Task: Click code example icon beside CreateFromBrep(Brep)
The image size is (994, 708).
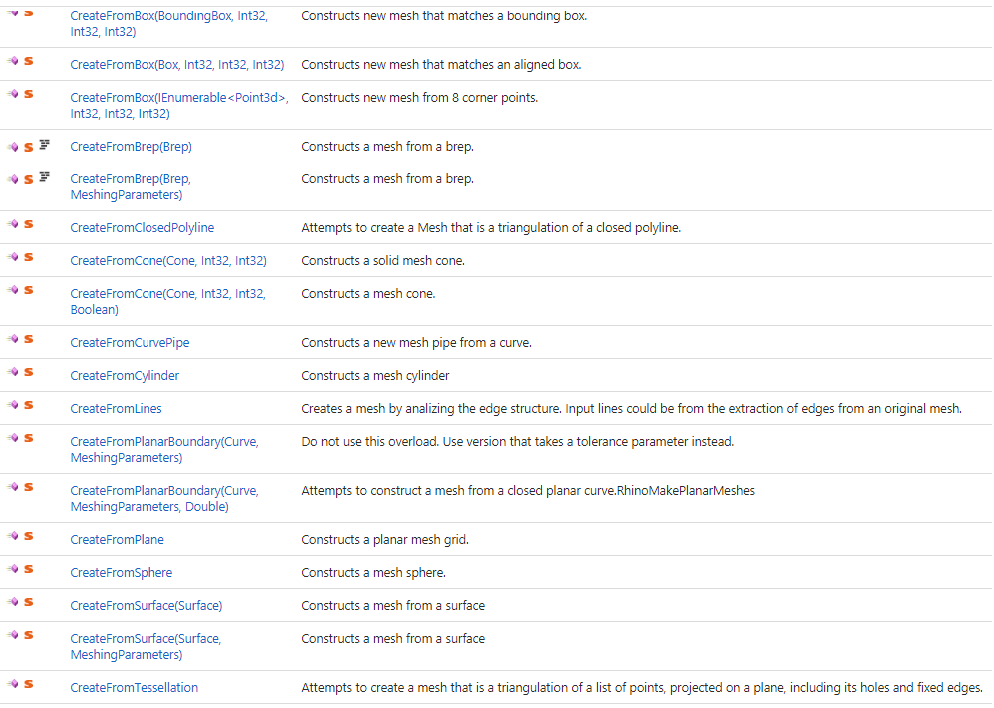Action: pyautogui.click(x=44, y=146)
